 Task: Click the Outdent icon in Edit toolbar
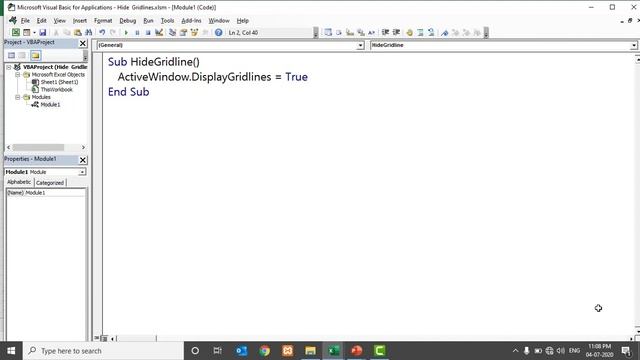pyautogui.click(x=396, y=32)
